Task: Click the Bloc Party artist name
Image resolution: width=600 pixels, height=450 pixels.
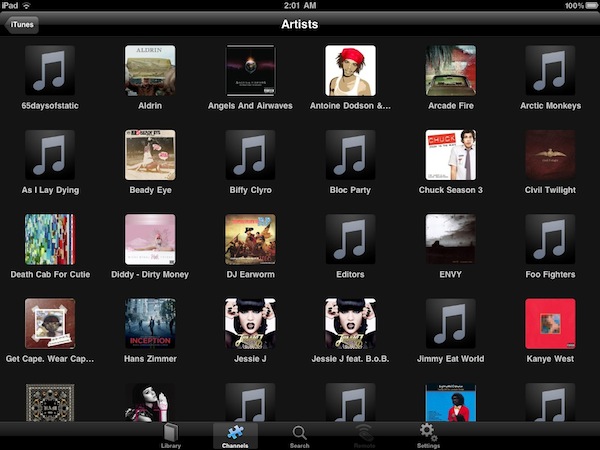Action: point(350,190)
